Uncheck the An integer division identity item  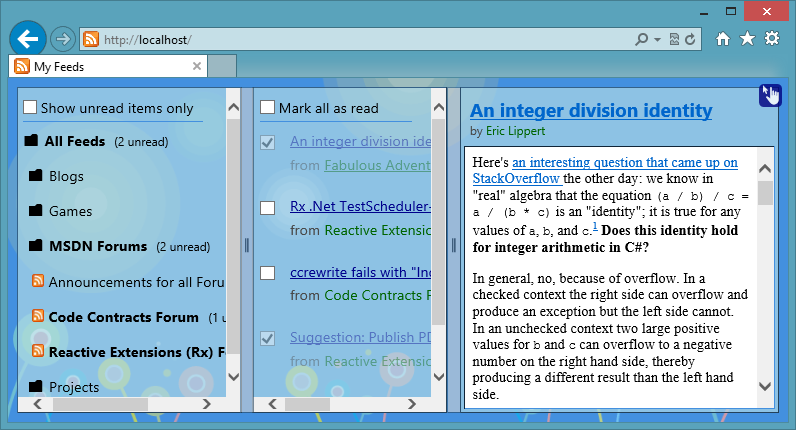[268, 143]
